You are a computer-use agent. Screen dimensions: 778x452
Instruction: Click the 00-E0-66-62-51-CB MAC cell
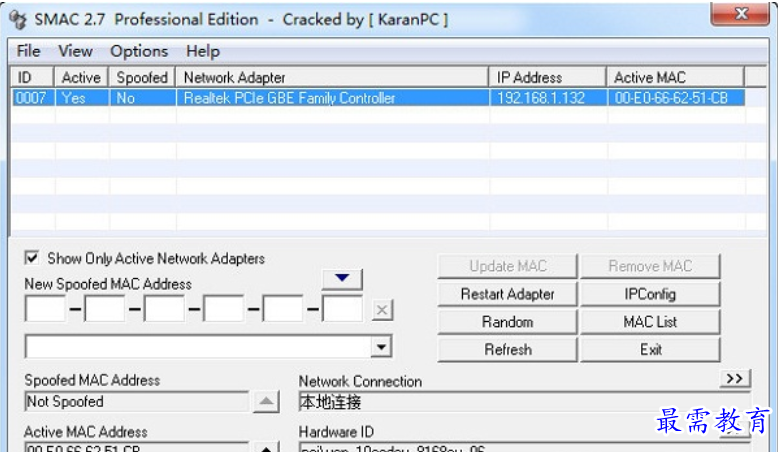pyautogui.click(x=676, y=98)
